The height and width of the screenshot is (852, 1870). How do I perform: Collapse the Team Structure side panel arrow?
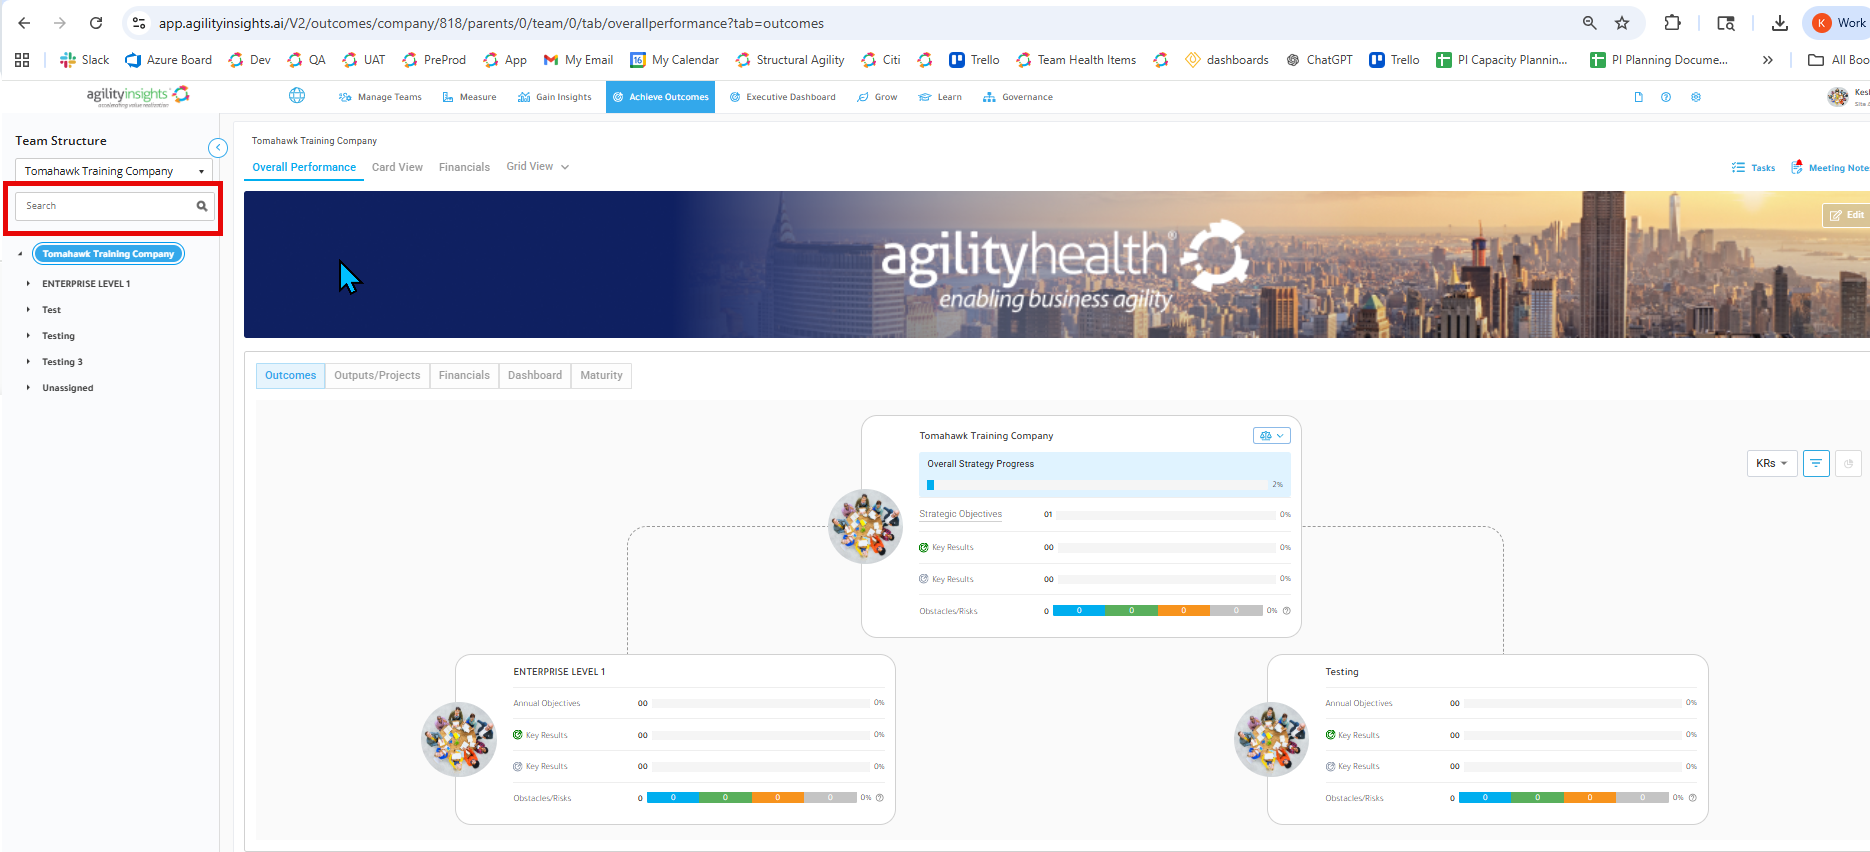point(218,148)
